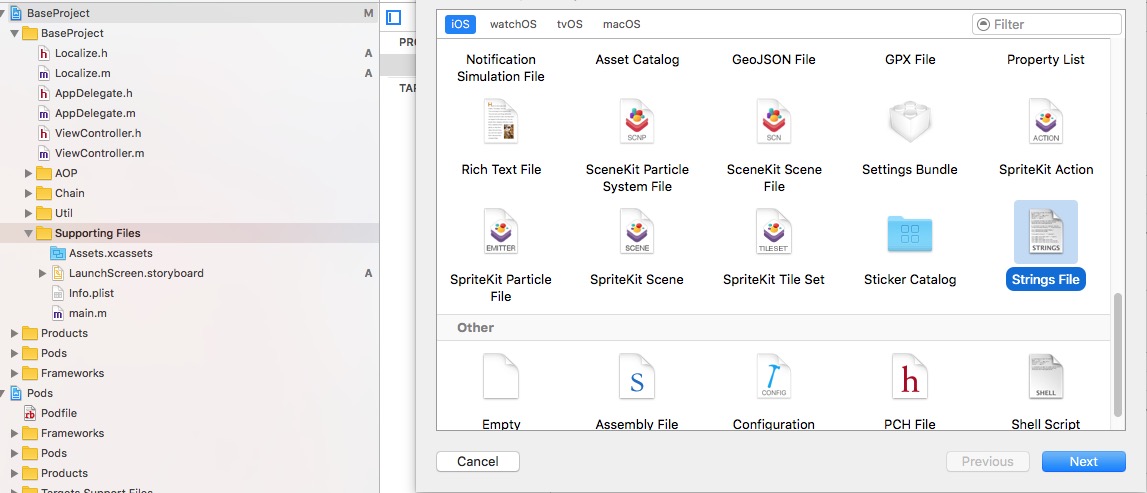Select the Asset Catalog template label

tap(637, 59)
